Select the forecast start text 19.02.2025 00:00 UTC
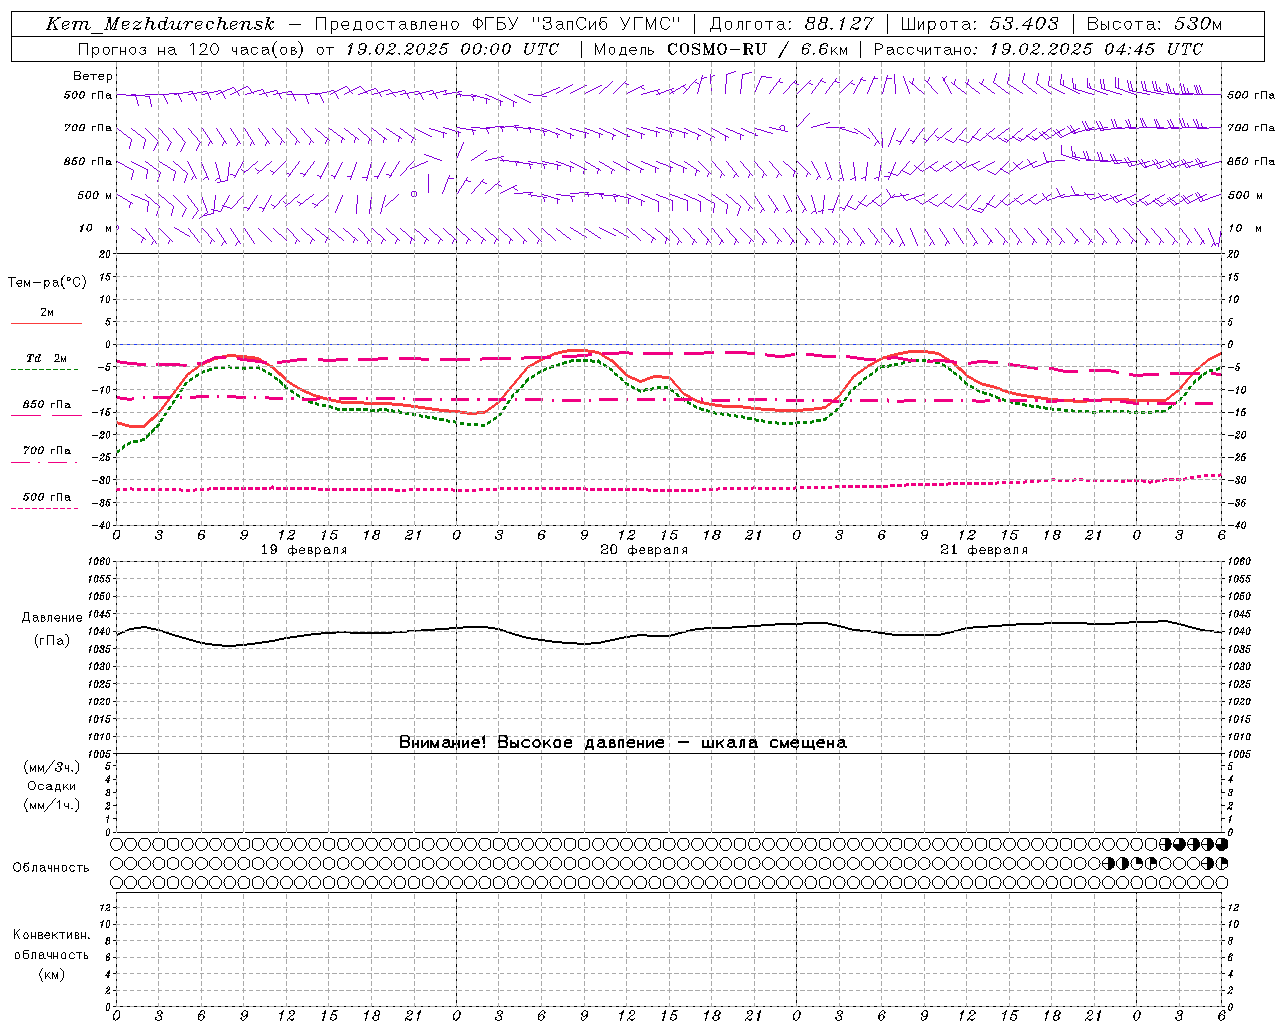This screenshot has width=1280, height=1024. pos(452,49)
